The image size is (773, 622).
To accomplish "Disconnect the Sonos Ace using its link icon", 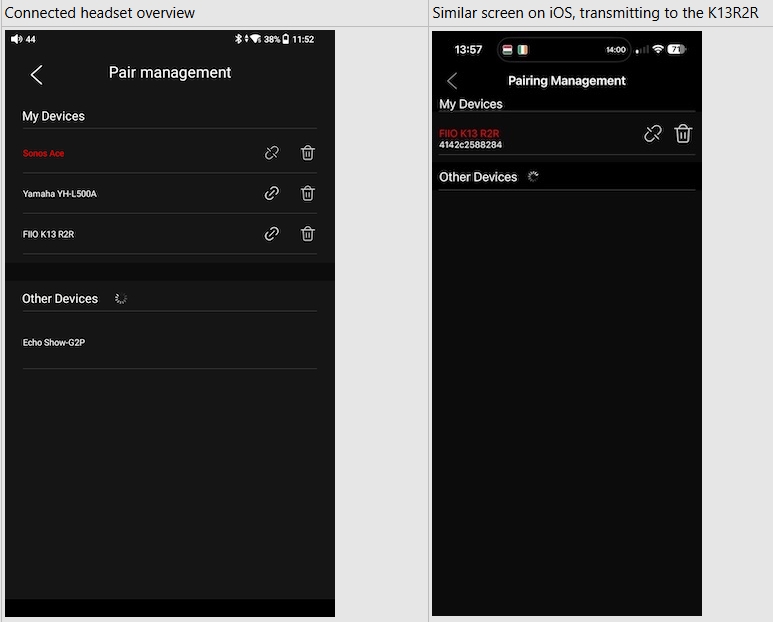I will point(271,153).
